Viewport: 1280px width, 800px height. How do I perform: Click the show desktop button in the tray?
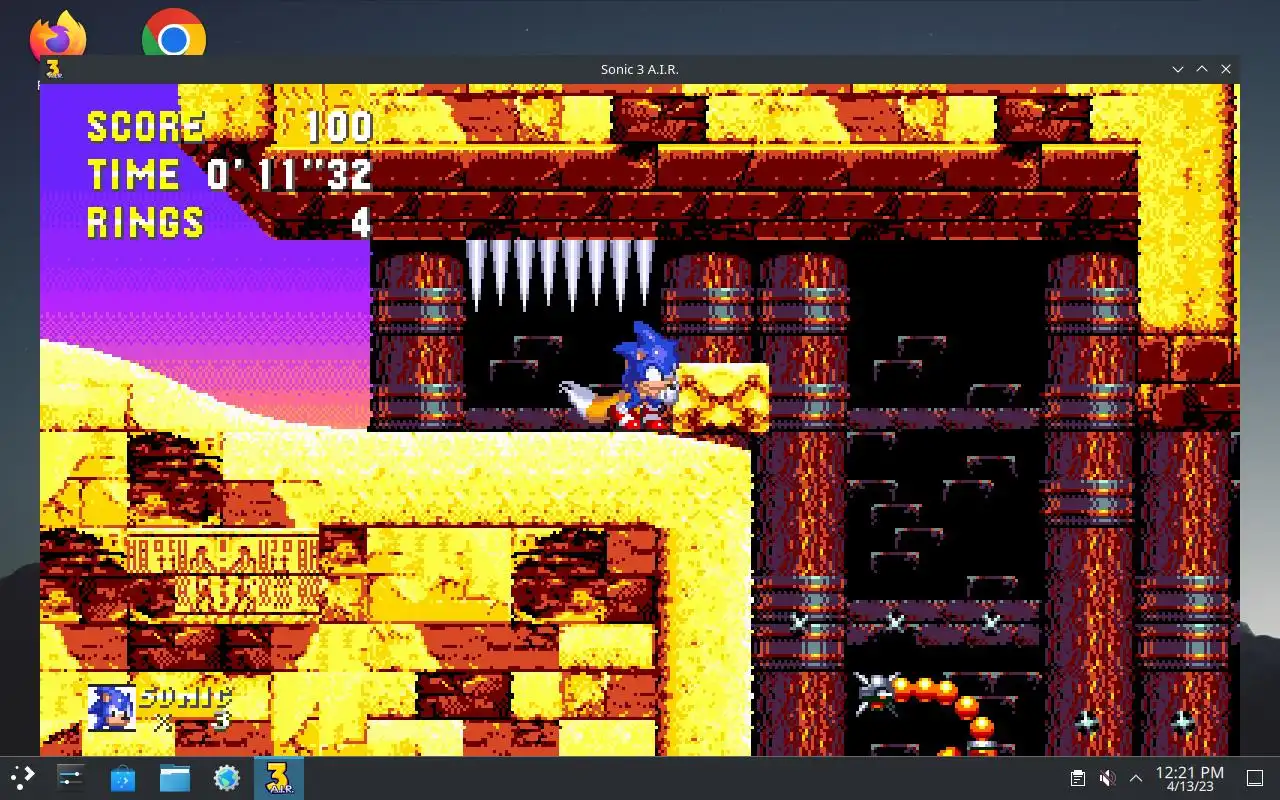[x=1255, y=778]
